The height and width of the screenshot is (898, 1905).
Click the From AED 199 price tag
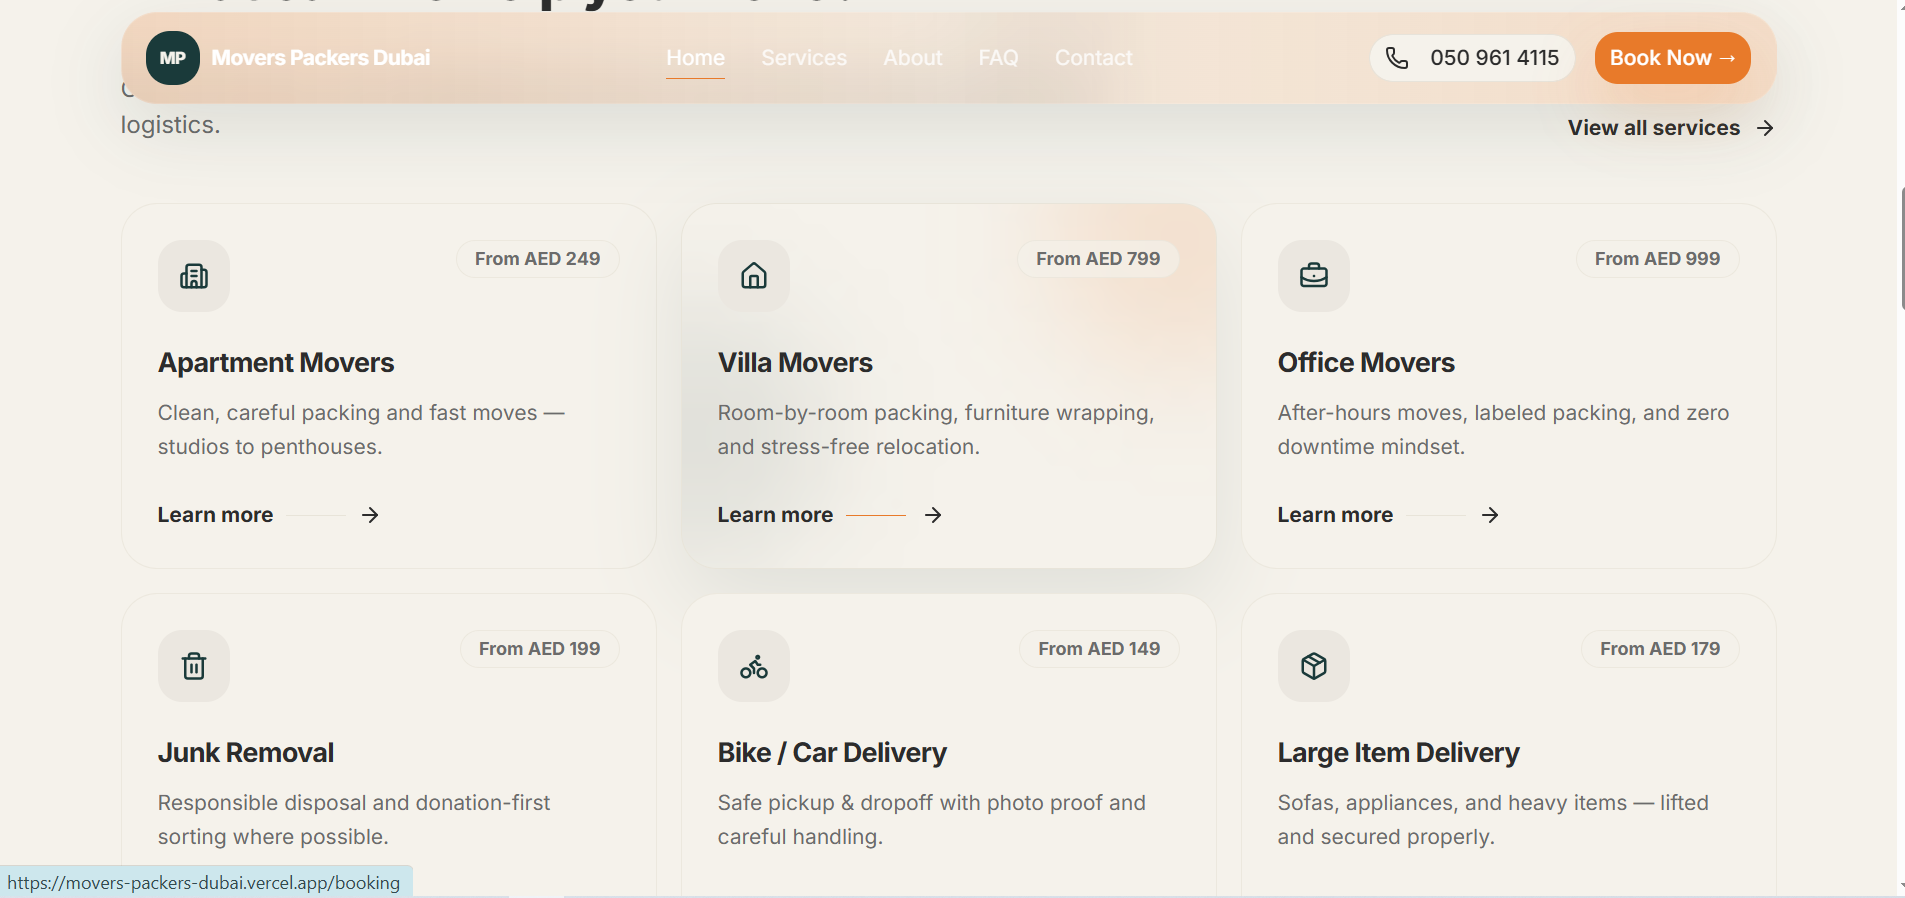540,649
